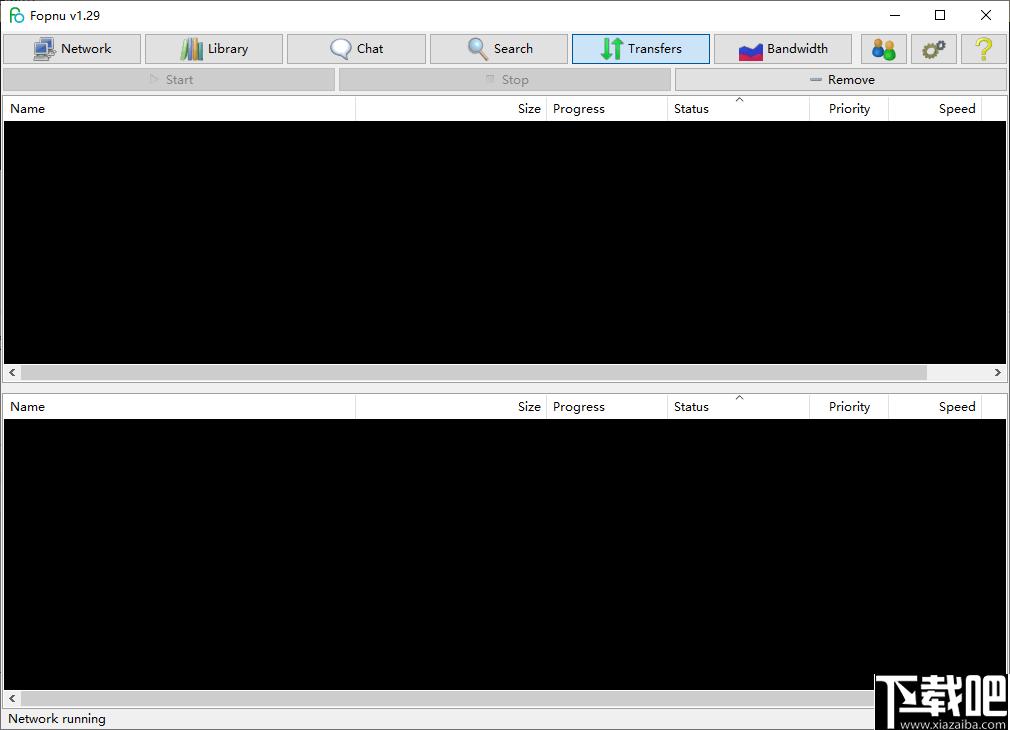Select the Transfers tab
The height and width of the screenshot is (730, 1010).
(x=641, y=49)
